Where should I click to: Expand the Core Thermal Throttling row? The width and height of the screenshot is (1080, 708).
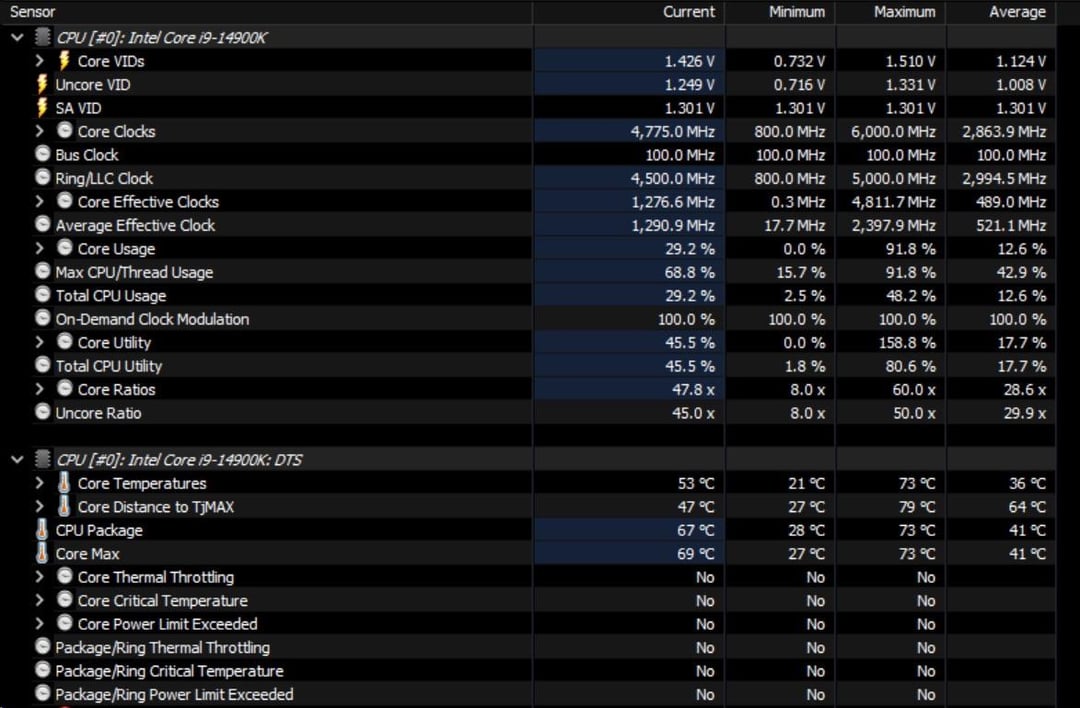click(x=39, y=577)
